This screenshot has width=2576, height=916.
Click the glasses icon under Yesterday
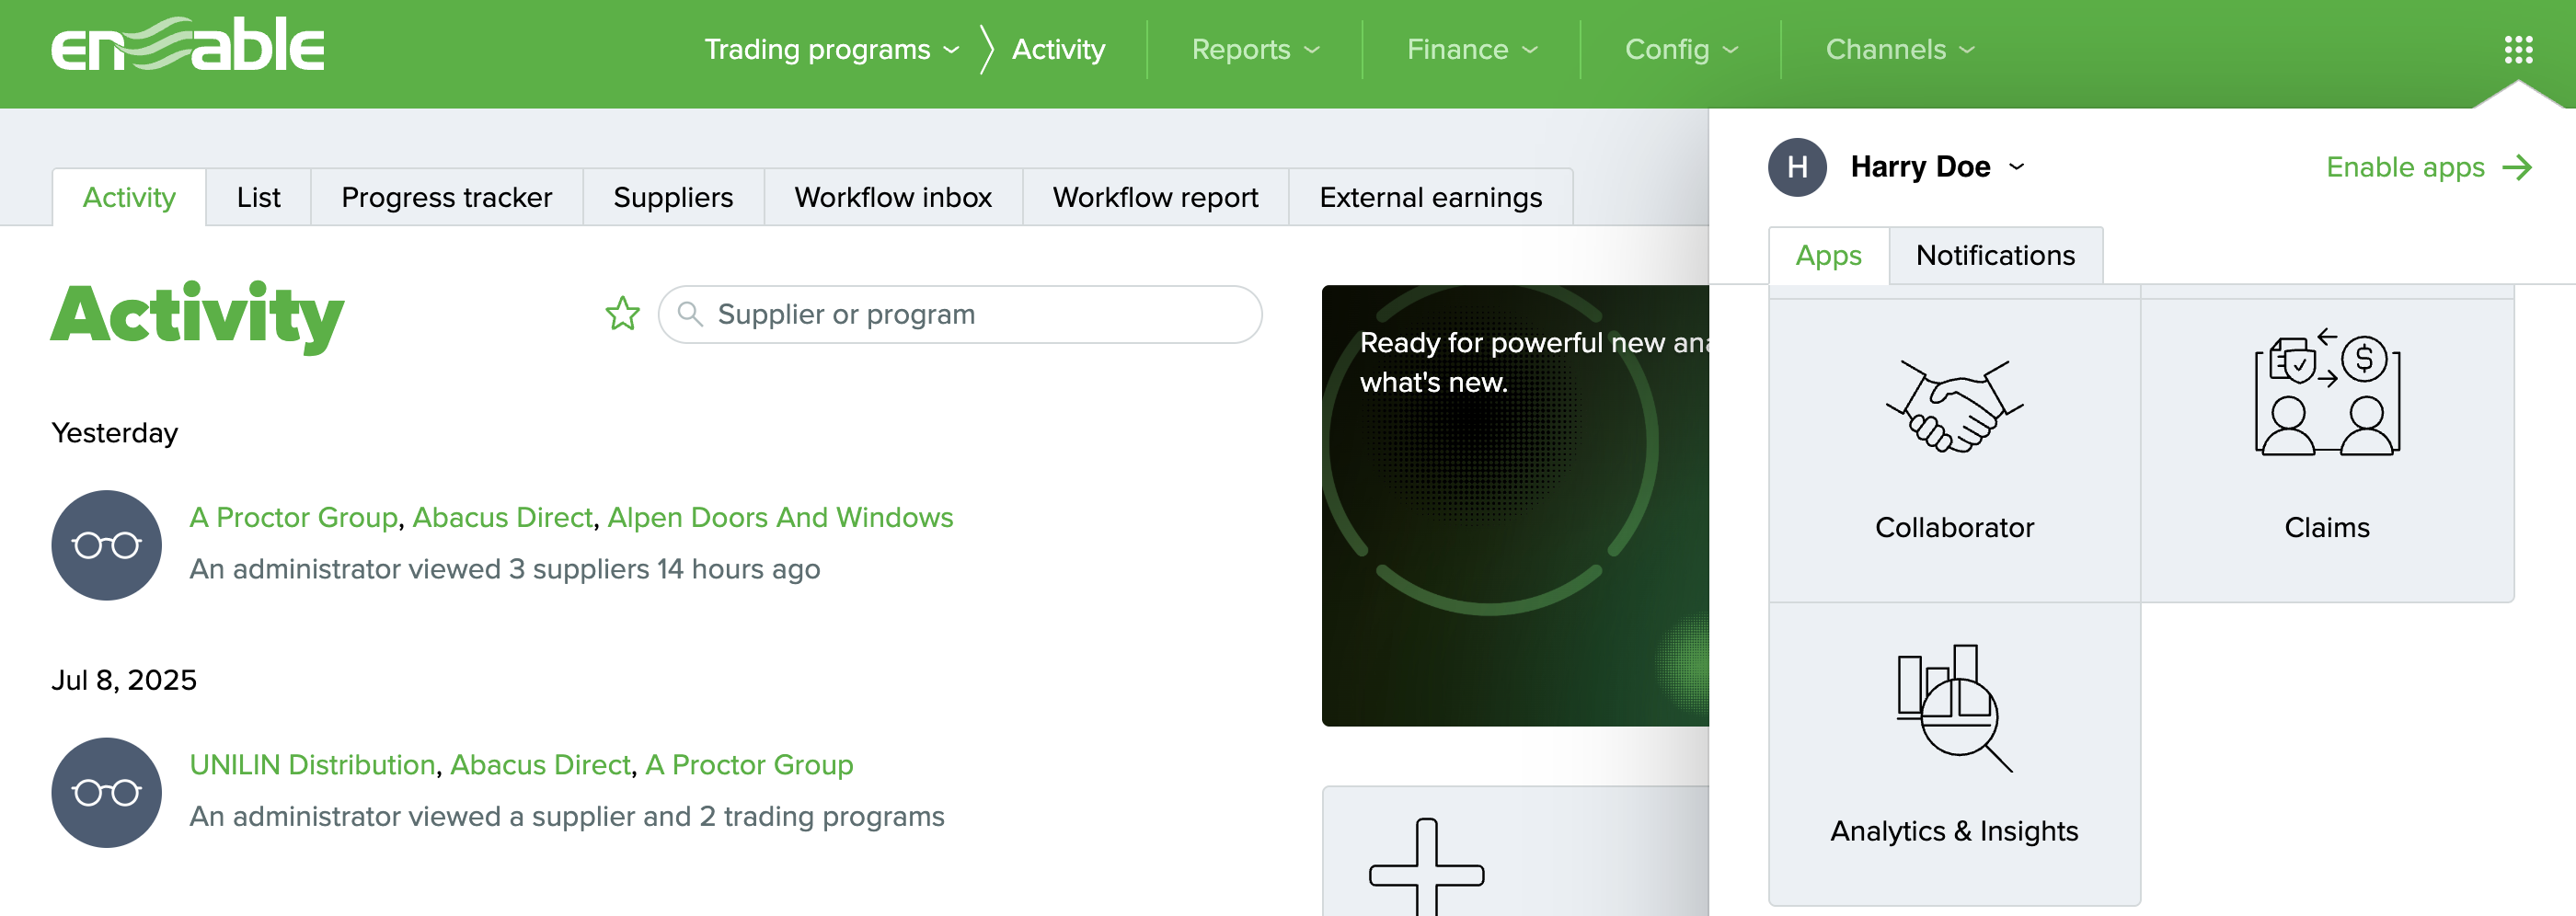pyautogui.click(x=107, y=545)
